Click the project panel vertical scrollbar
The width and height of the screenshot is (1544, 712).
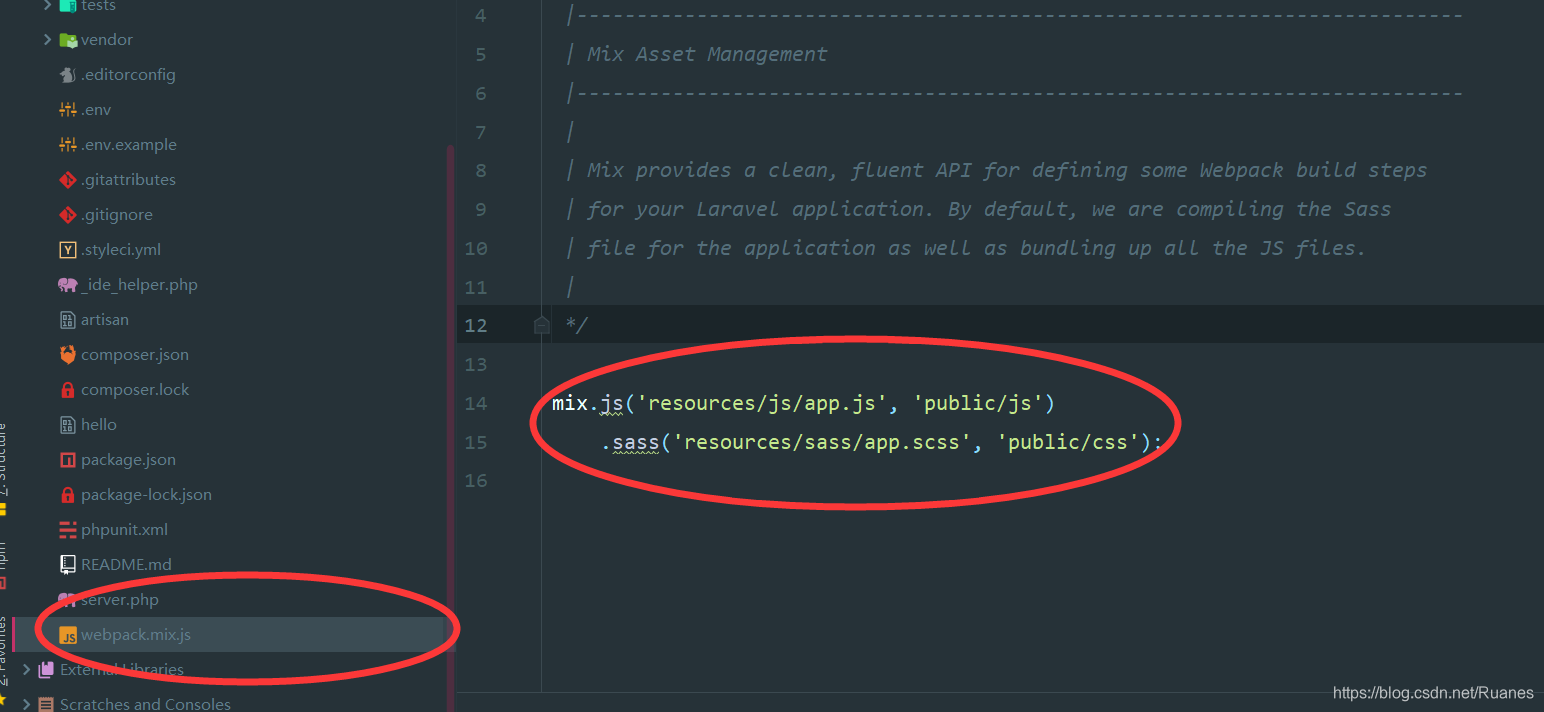pos(450,400)
